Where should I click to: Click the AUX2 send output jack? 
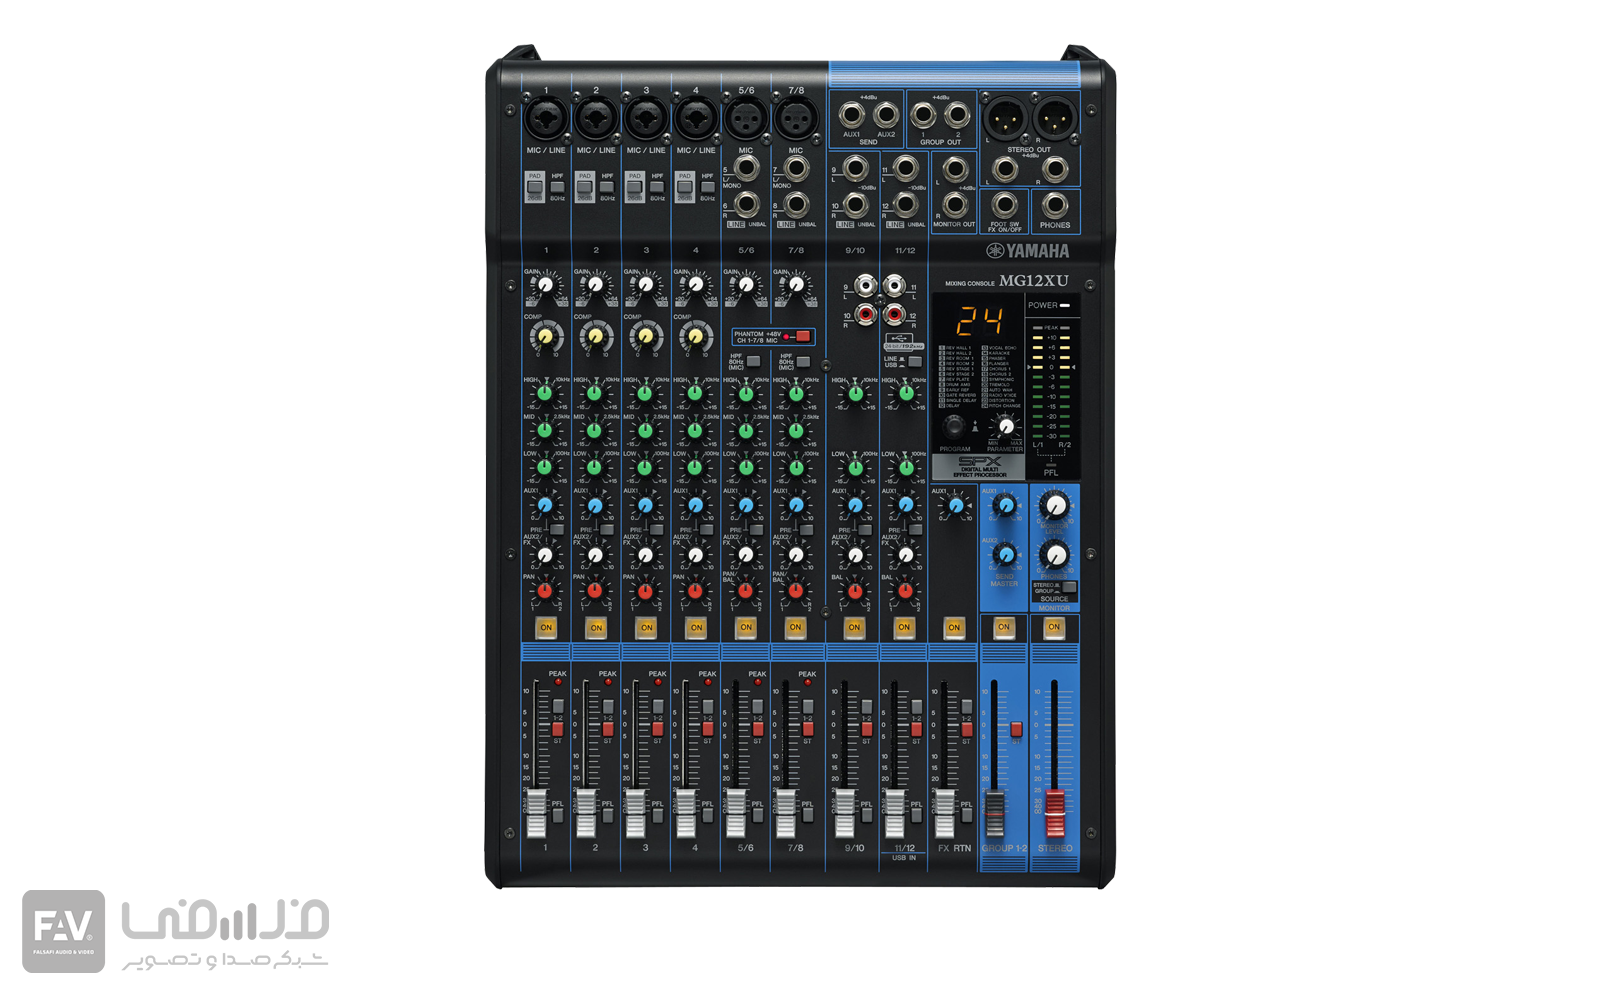pos(886,114)
